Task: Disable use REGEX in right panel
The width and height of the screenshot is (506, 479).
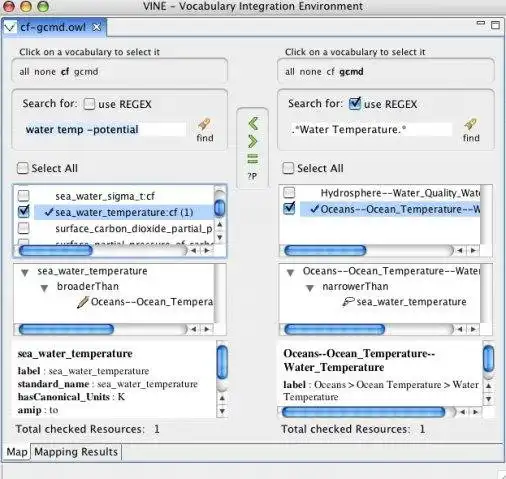Action: [x=355, y=104]
